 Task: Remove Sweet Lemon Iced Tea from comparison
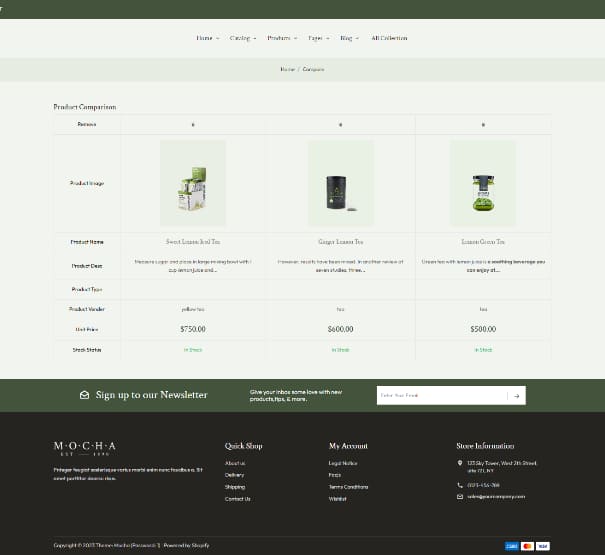(193, 124)
